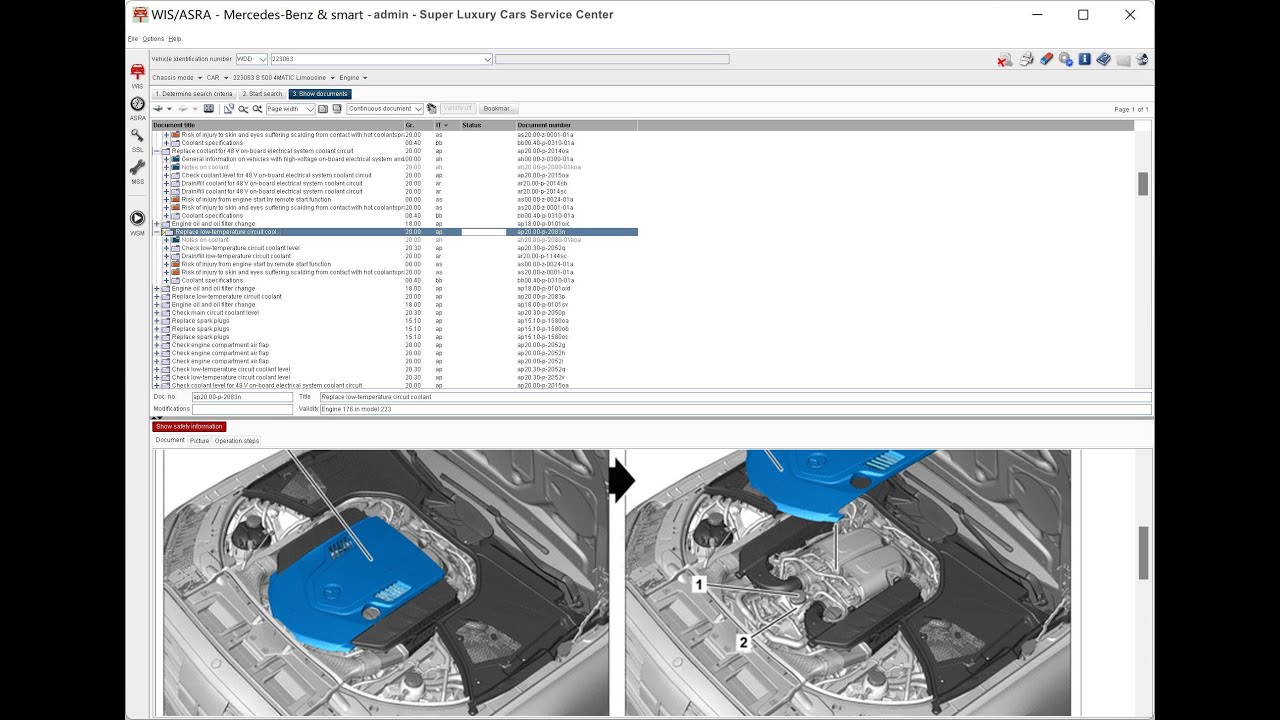Viewport: 1280px width, 720px height.
Task: Click the Validity off button
Action: (457, 109)
